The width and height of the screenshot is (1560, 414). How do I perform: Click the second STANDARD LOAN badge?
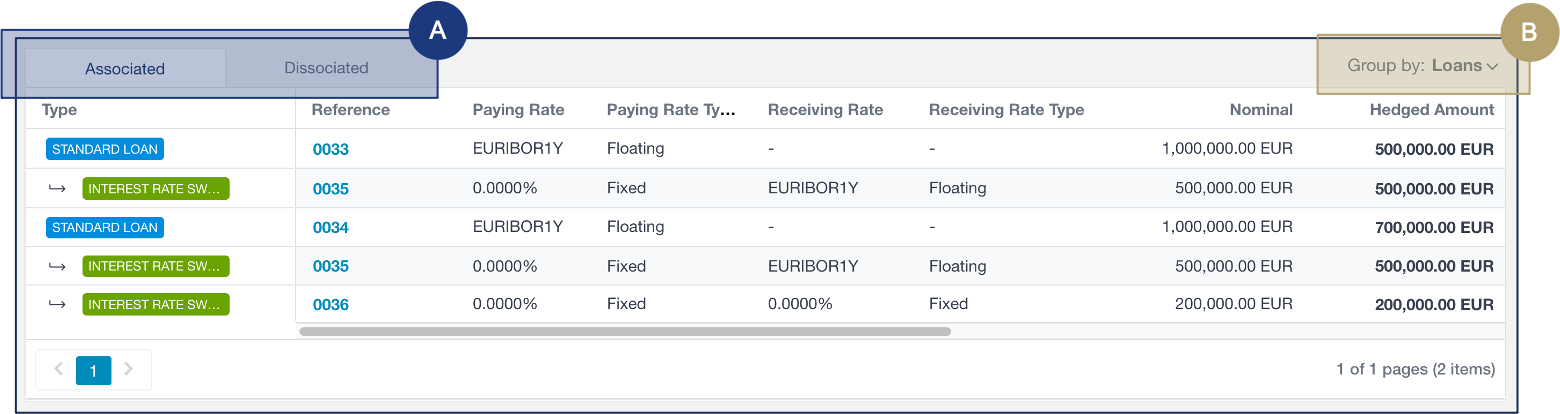pyautogui.click(x=105, y=228)
